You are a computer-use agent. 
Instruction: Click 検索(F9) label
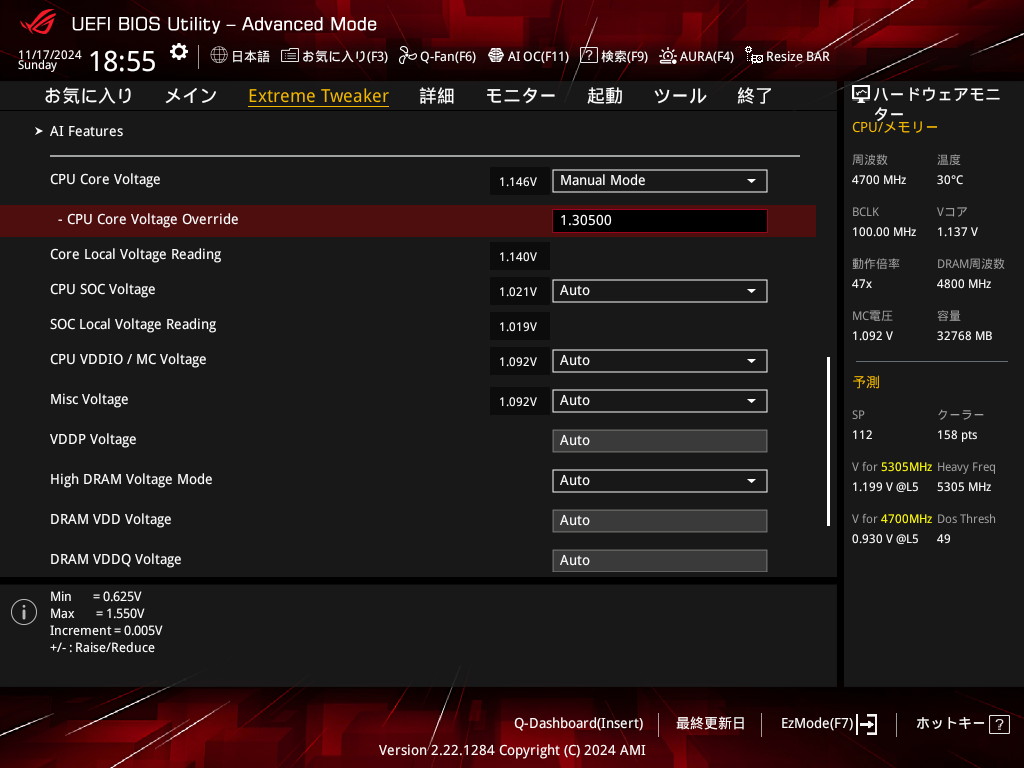pyautogui.click(x=624, y=57)
